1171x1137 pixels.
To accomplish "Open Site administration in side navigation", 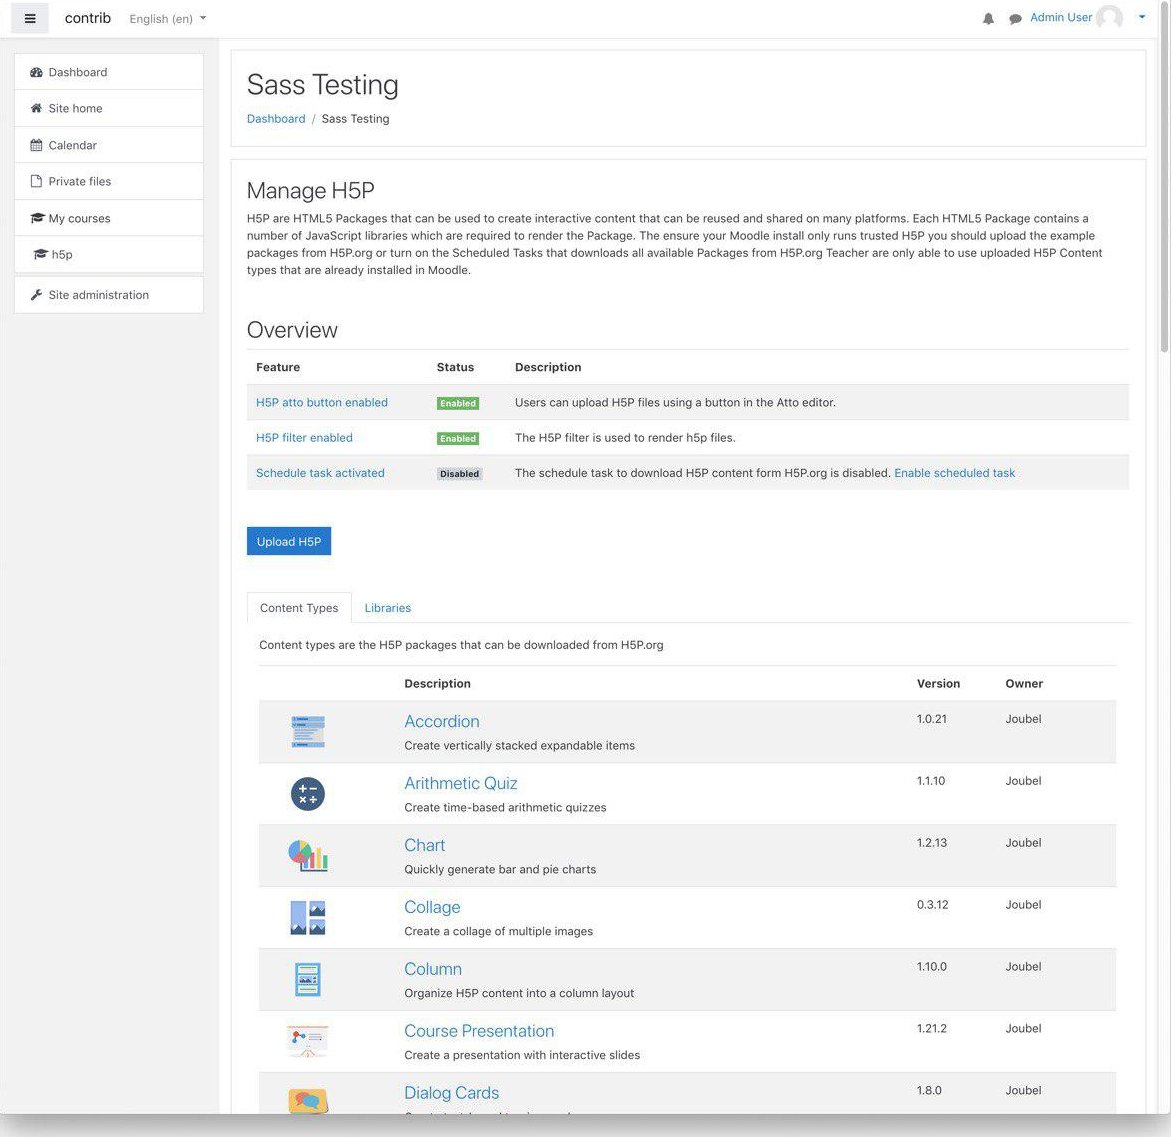I will [109, 295].
